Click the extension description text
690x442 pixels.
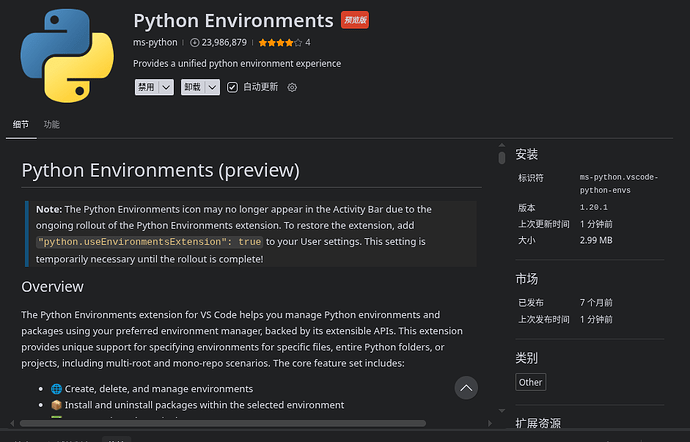[237, 63]
